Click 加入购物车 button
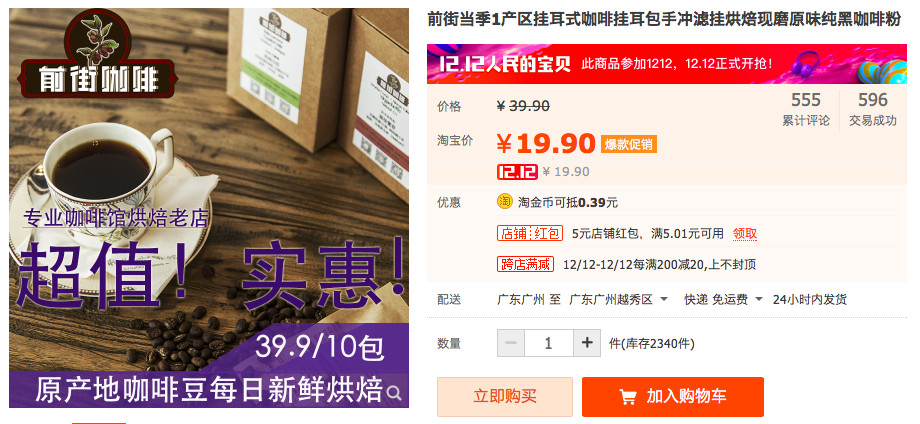 click(673, 397)
